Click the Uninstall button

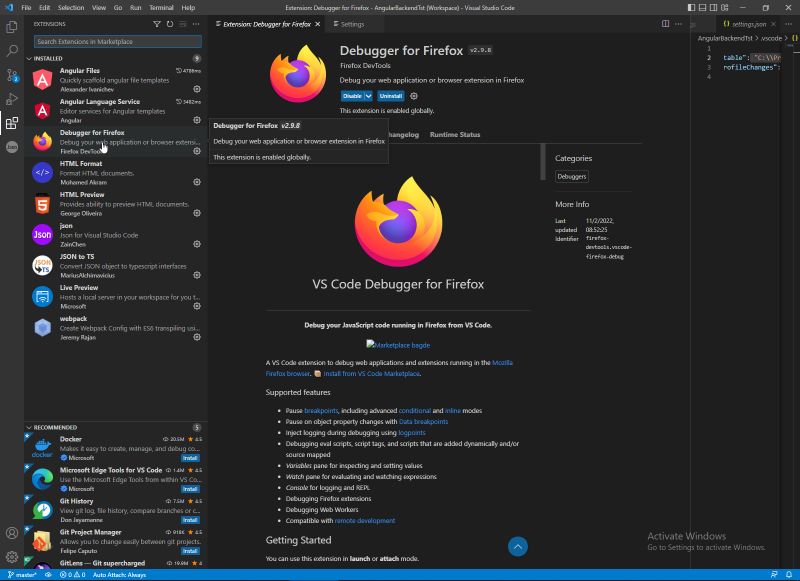pyautogui.click(x=390, y=96)
